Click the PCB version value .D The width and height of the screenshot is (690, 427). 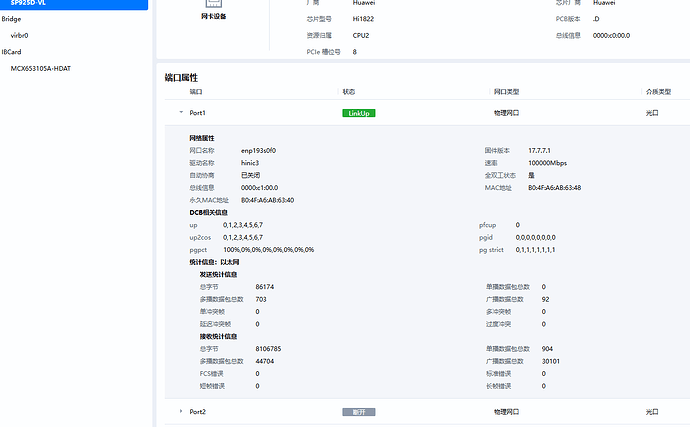click(596, 19)
